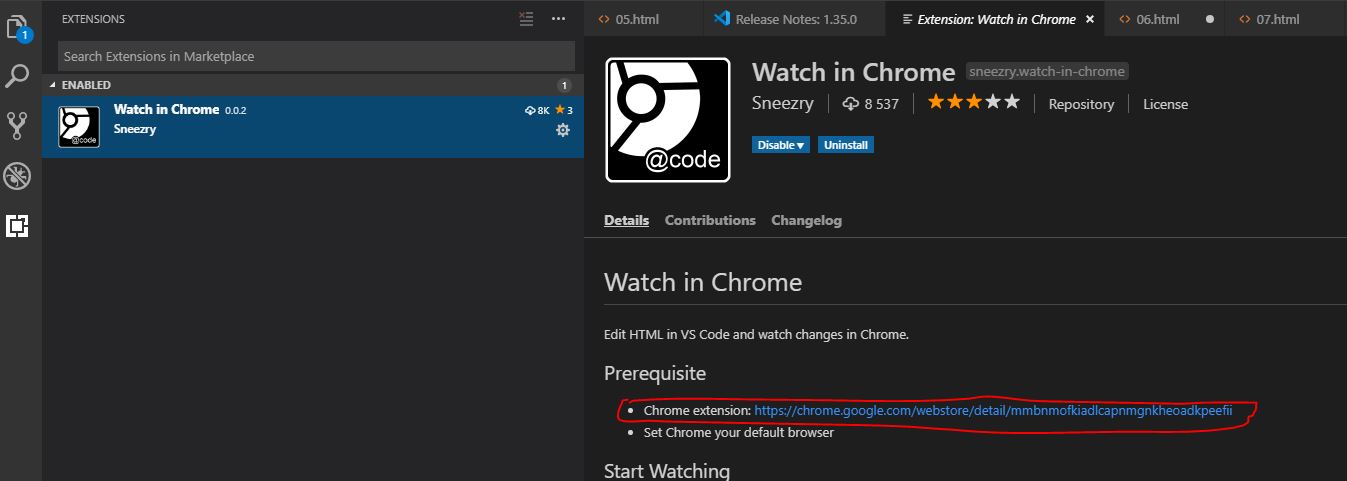Click the ENABLED count badge
The height and width of the screenshot is (481, 1347).
(564, 85)
